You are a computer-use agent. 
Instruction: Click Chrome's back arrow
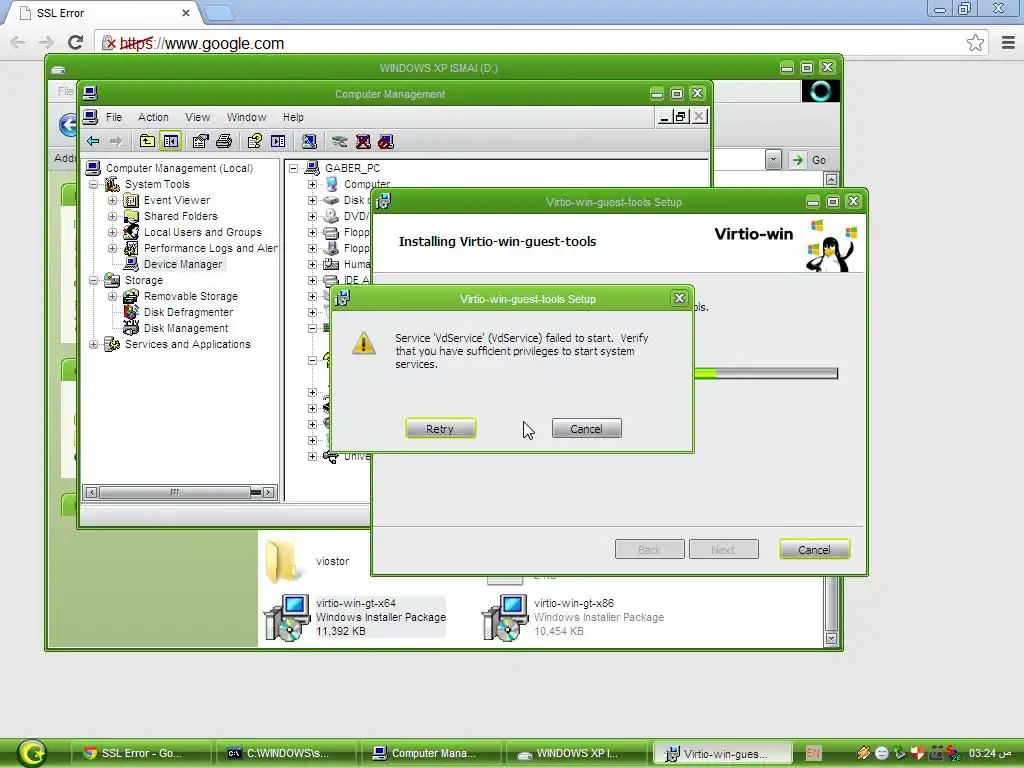[18, 43]
